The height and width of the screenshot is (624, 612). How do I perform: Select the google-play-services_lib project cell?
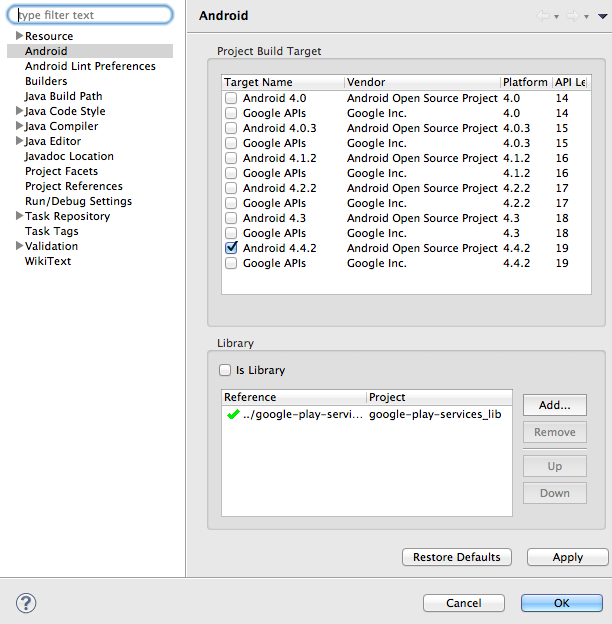click(x=435, y=414)
